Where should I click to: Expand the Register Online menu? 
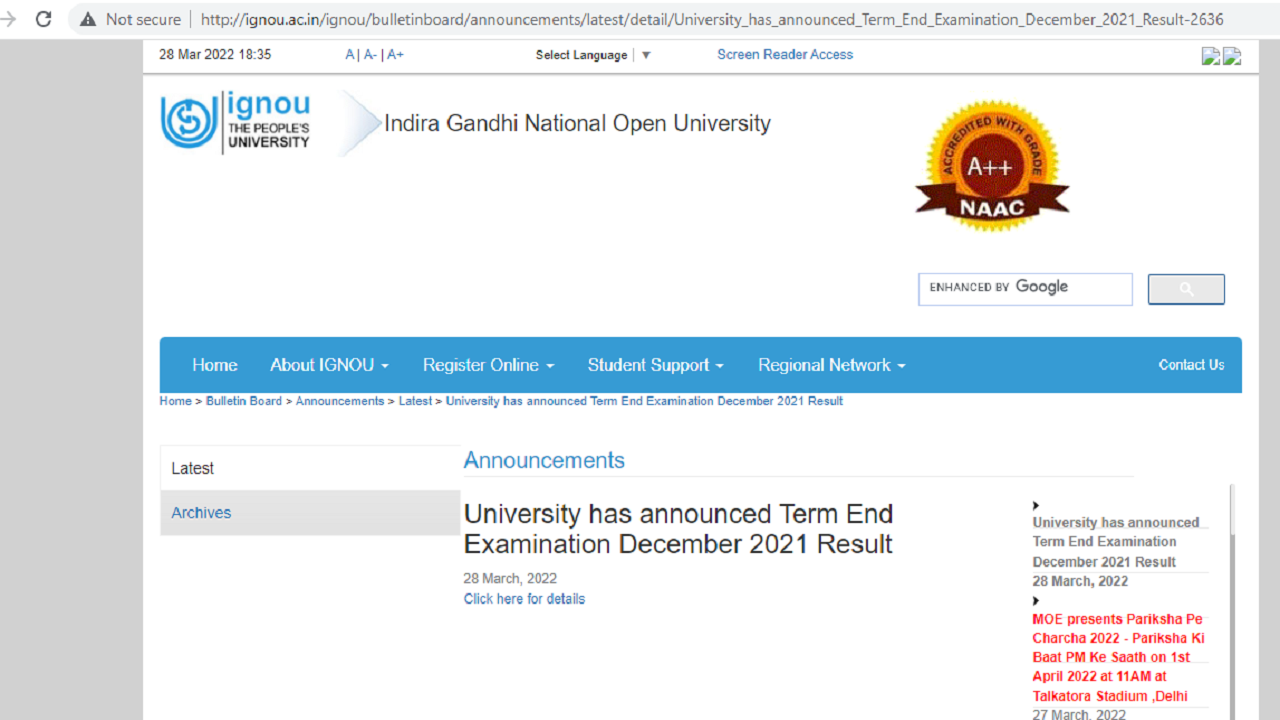[488, 365]
